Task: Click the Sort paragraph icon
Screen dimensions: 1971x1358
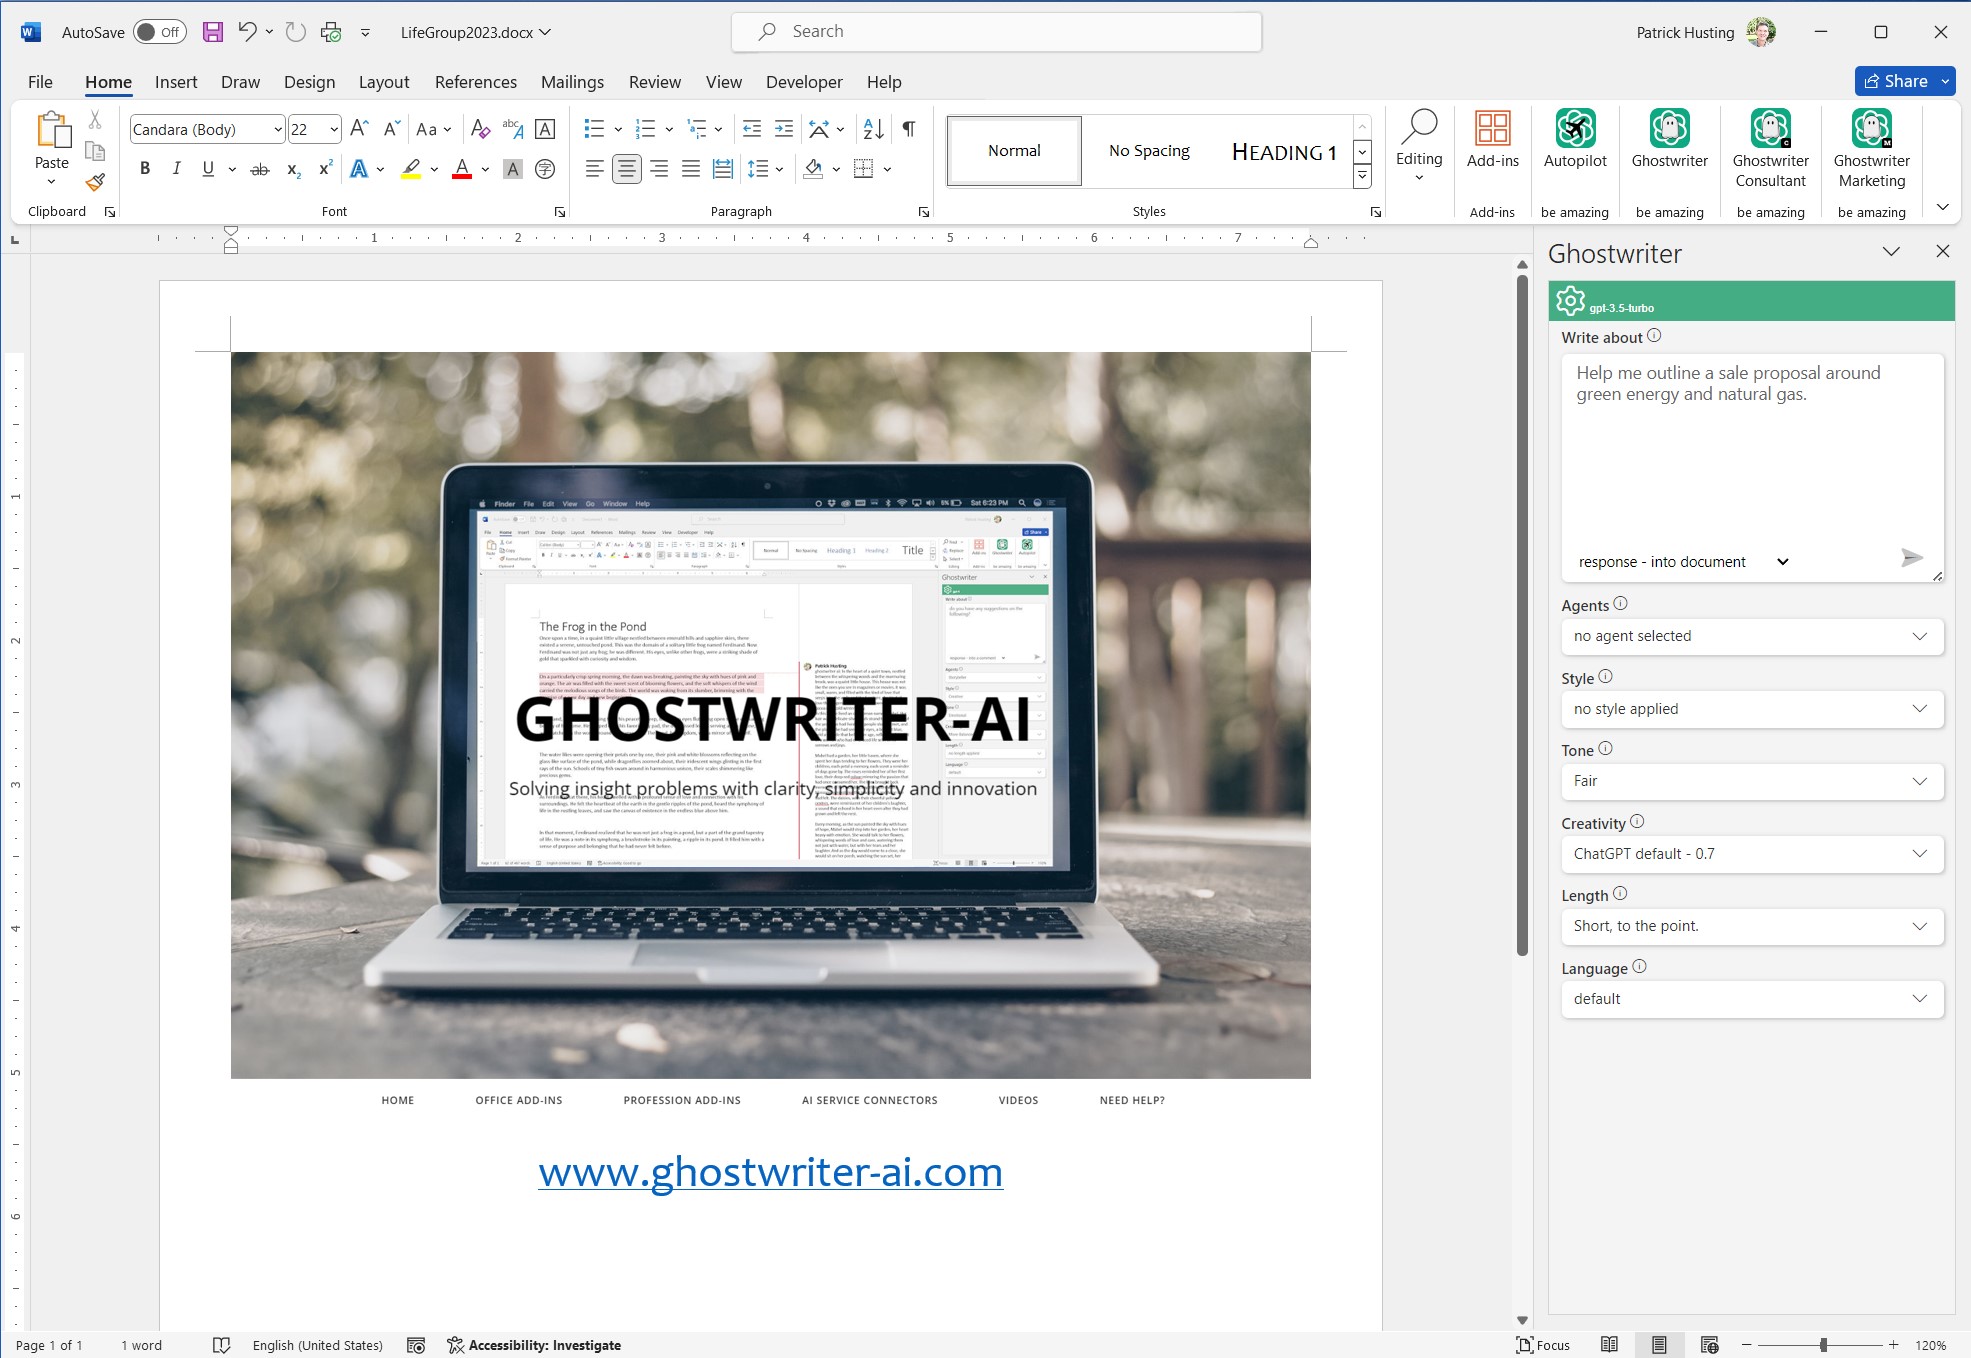Action: pyautogui.click(x=873, y=129)
